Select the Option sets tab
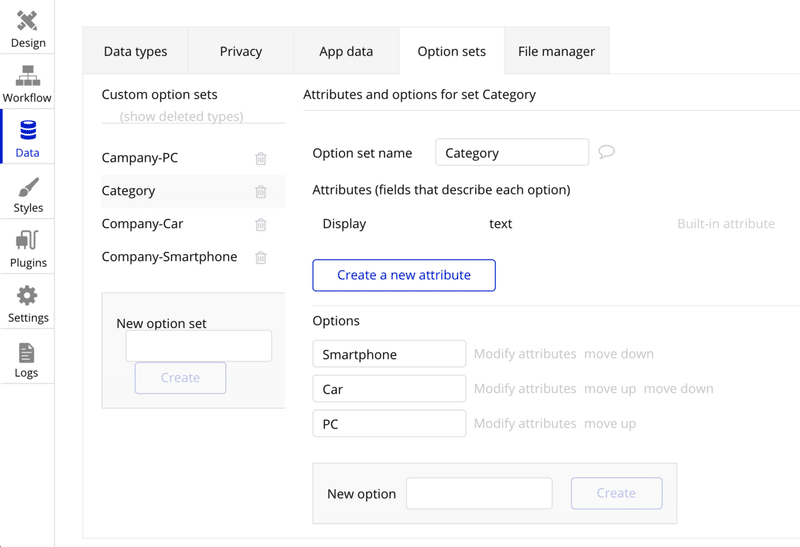The height and width of the screenshot is (547, 800). [452, 51]
